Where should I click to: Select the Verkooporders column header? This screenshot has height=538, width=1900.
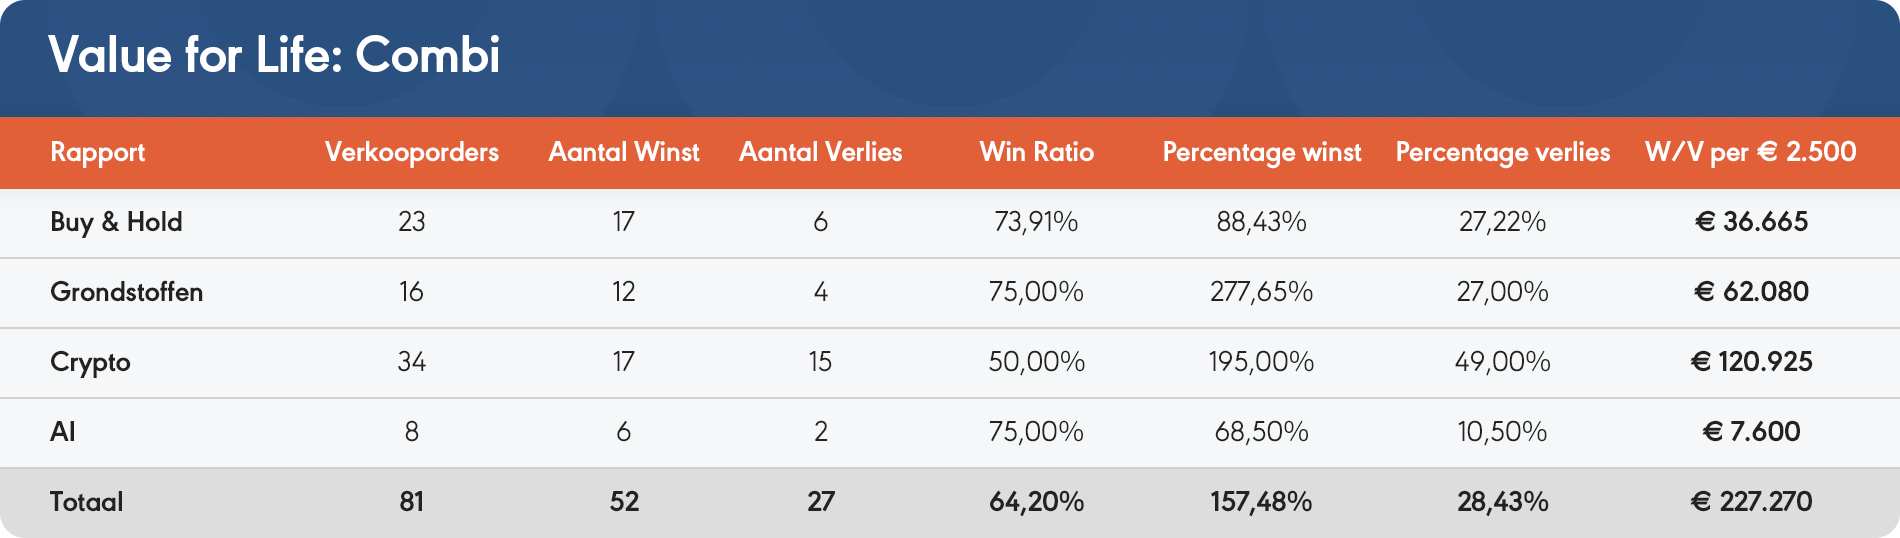412,152
